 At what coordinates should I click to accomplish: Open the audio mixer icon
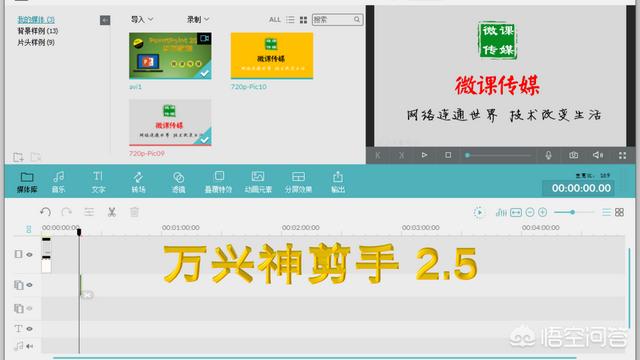point(501,212)
